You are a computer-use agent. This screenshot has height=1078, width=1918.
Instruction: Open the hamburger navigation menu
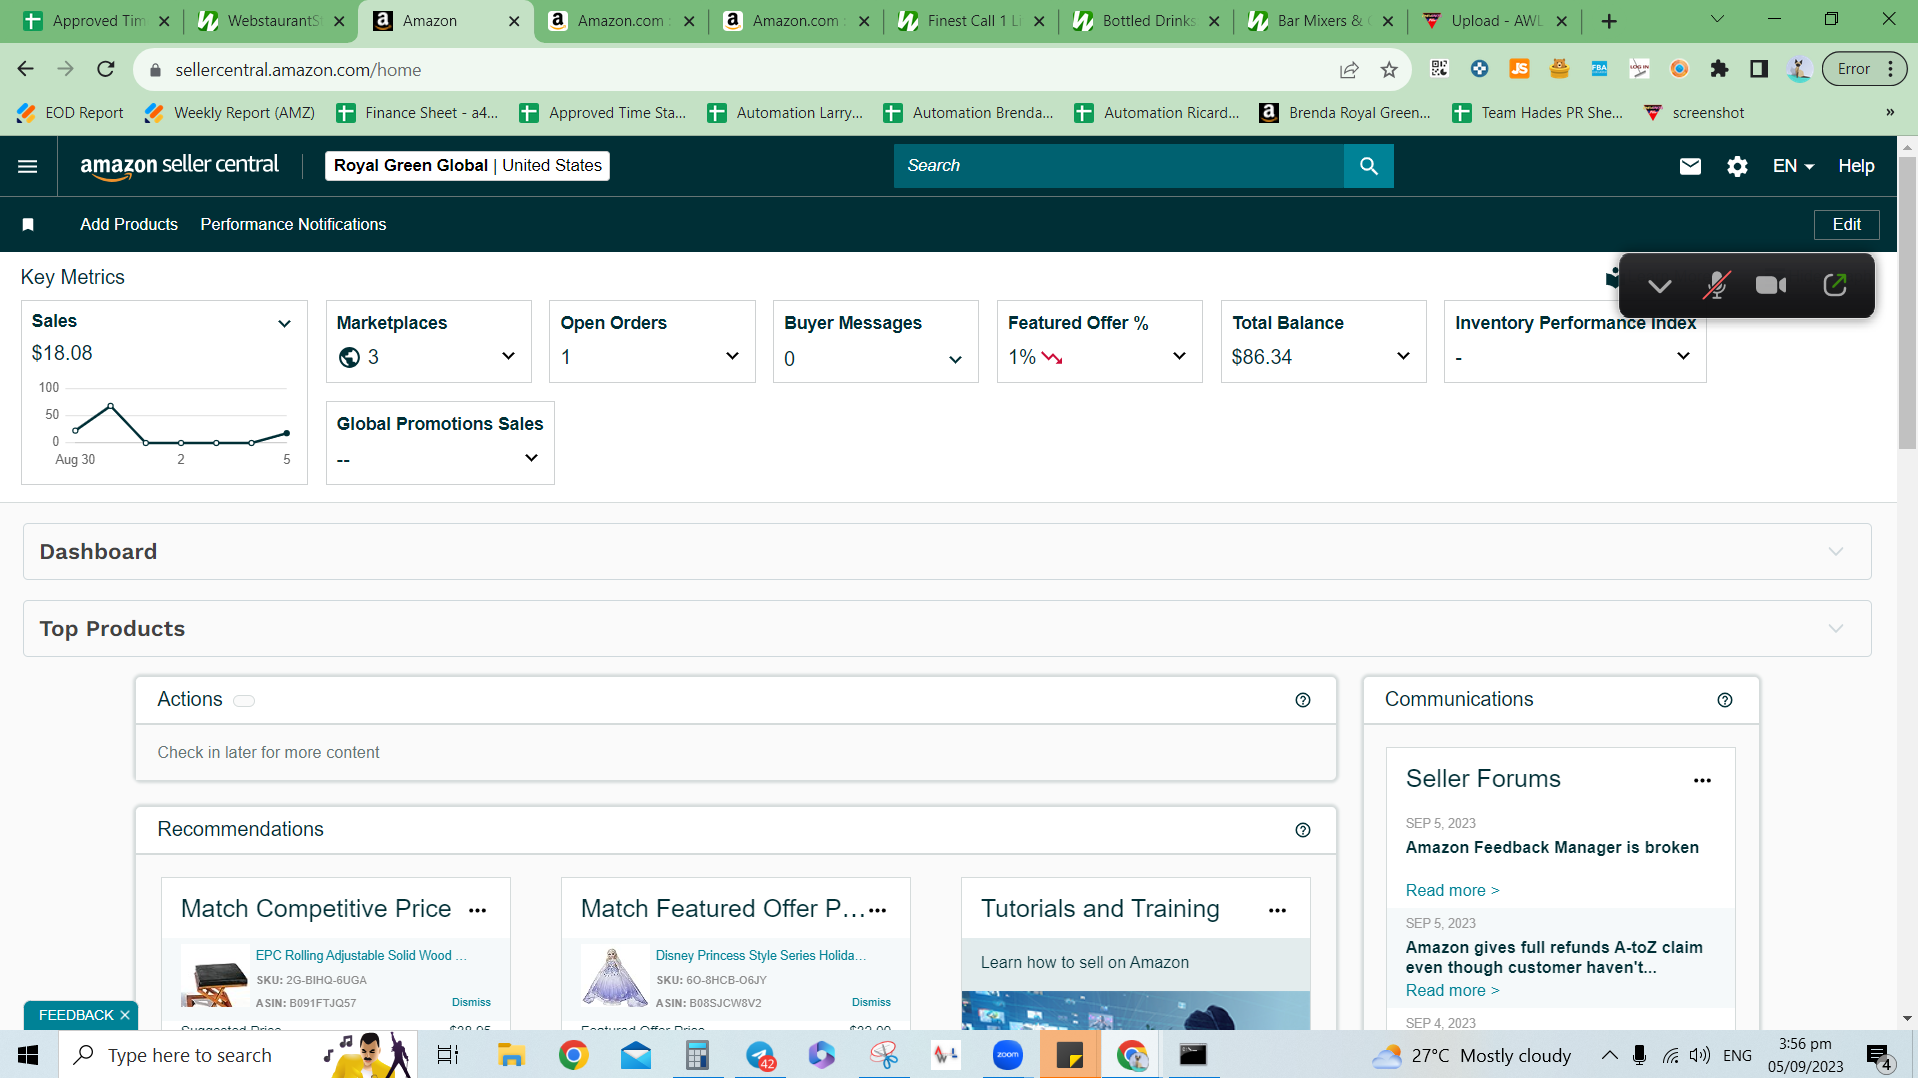point(27,166)
